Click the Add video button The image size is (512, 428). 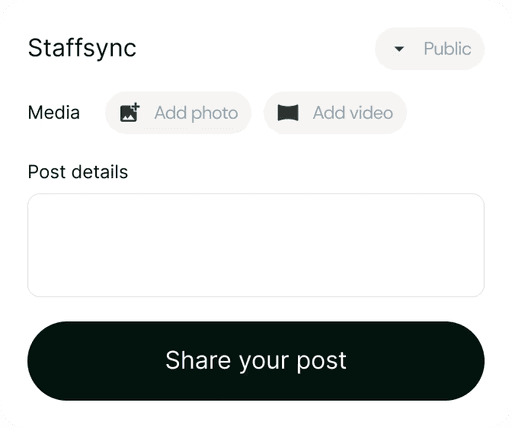point(335,113)
